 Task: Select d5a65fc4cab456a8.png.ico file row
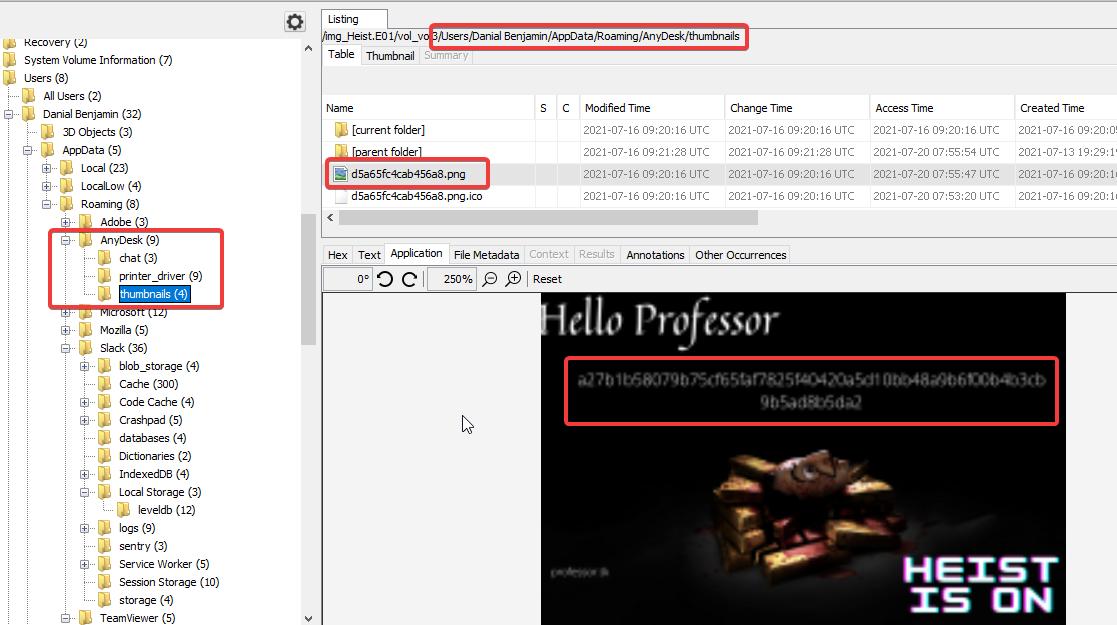pyautogui.click(x=417, y=196)
